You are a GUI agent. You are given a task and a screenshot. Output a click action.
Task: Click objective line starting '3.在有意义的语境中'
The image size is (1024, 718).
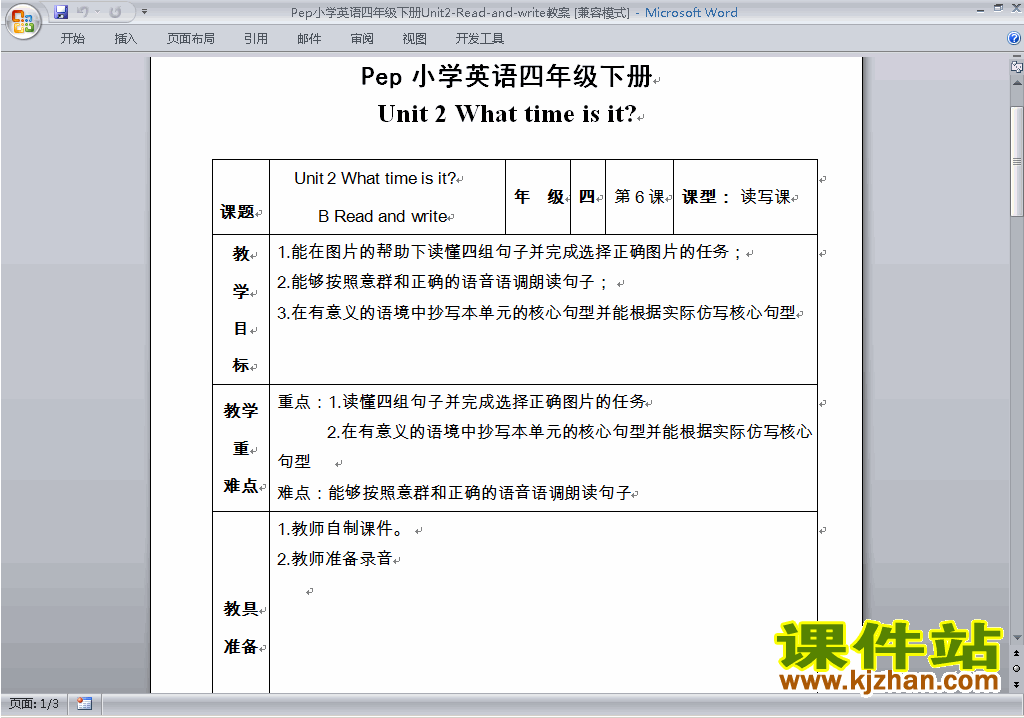[x=536, y=313]
